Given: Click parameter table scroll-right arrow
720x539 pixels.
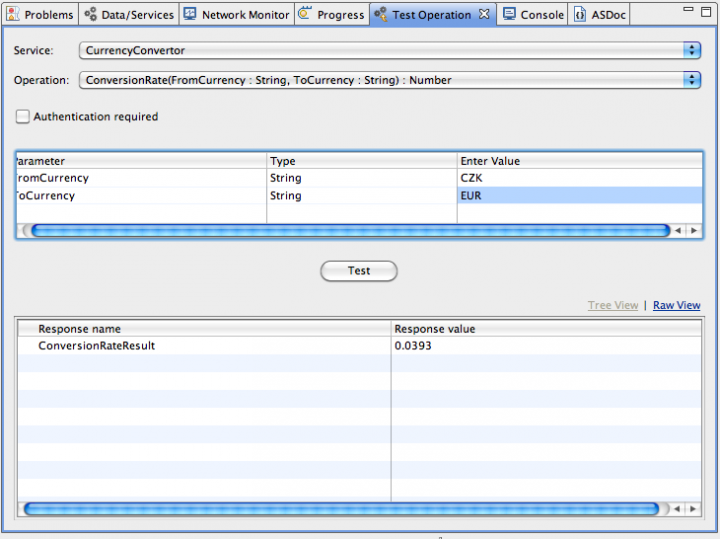Looking at the screenshot, I should [694, 230].
